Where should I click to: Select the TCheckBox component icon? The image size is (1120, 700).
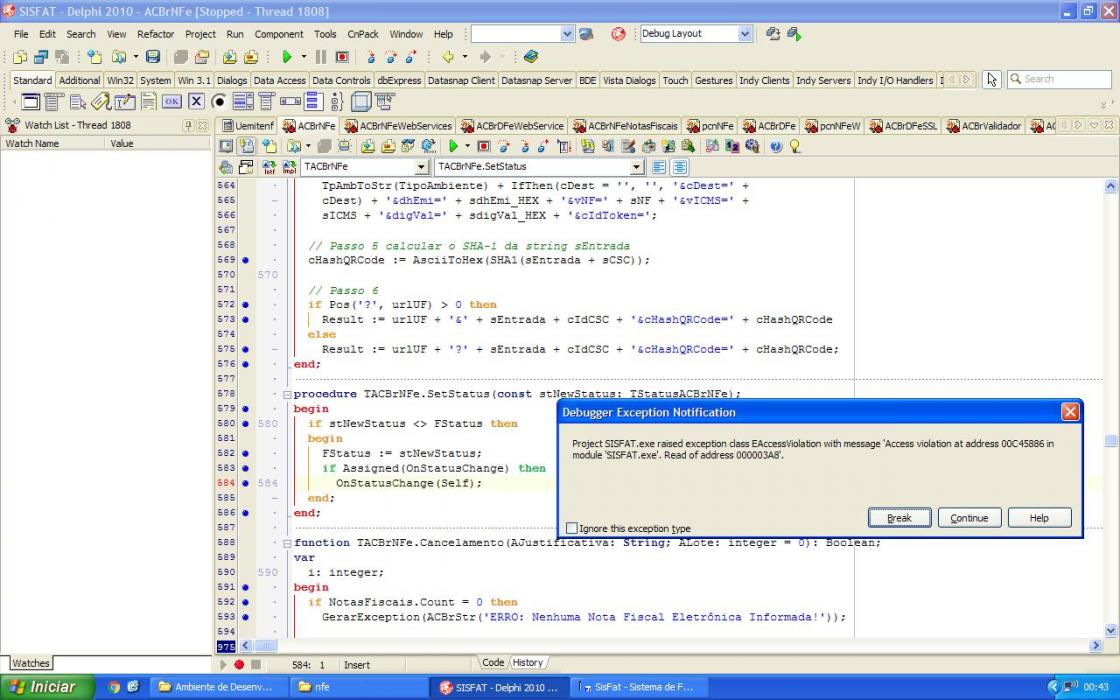pyautogui.click(x=196, y=101)
